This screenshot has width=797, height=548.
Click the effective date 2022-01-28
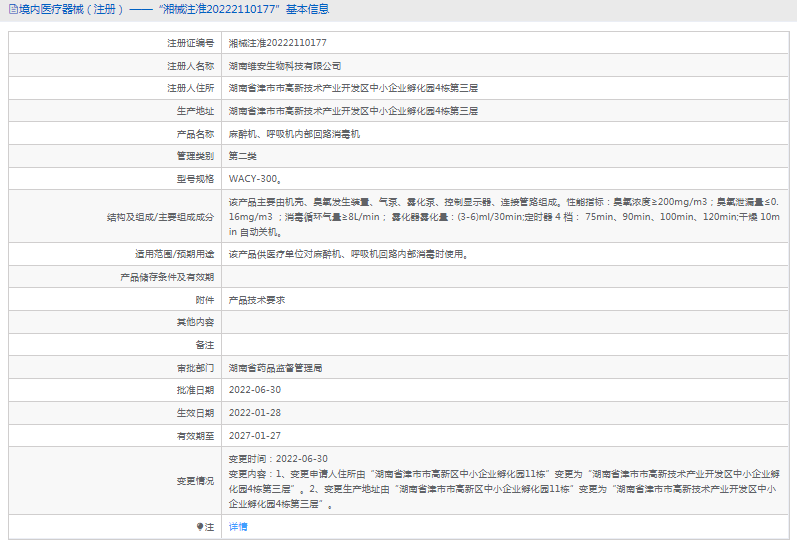click(255, 413)
